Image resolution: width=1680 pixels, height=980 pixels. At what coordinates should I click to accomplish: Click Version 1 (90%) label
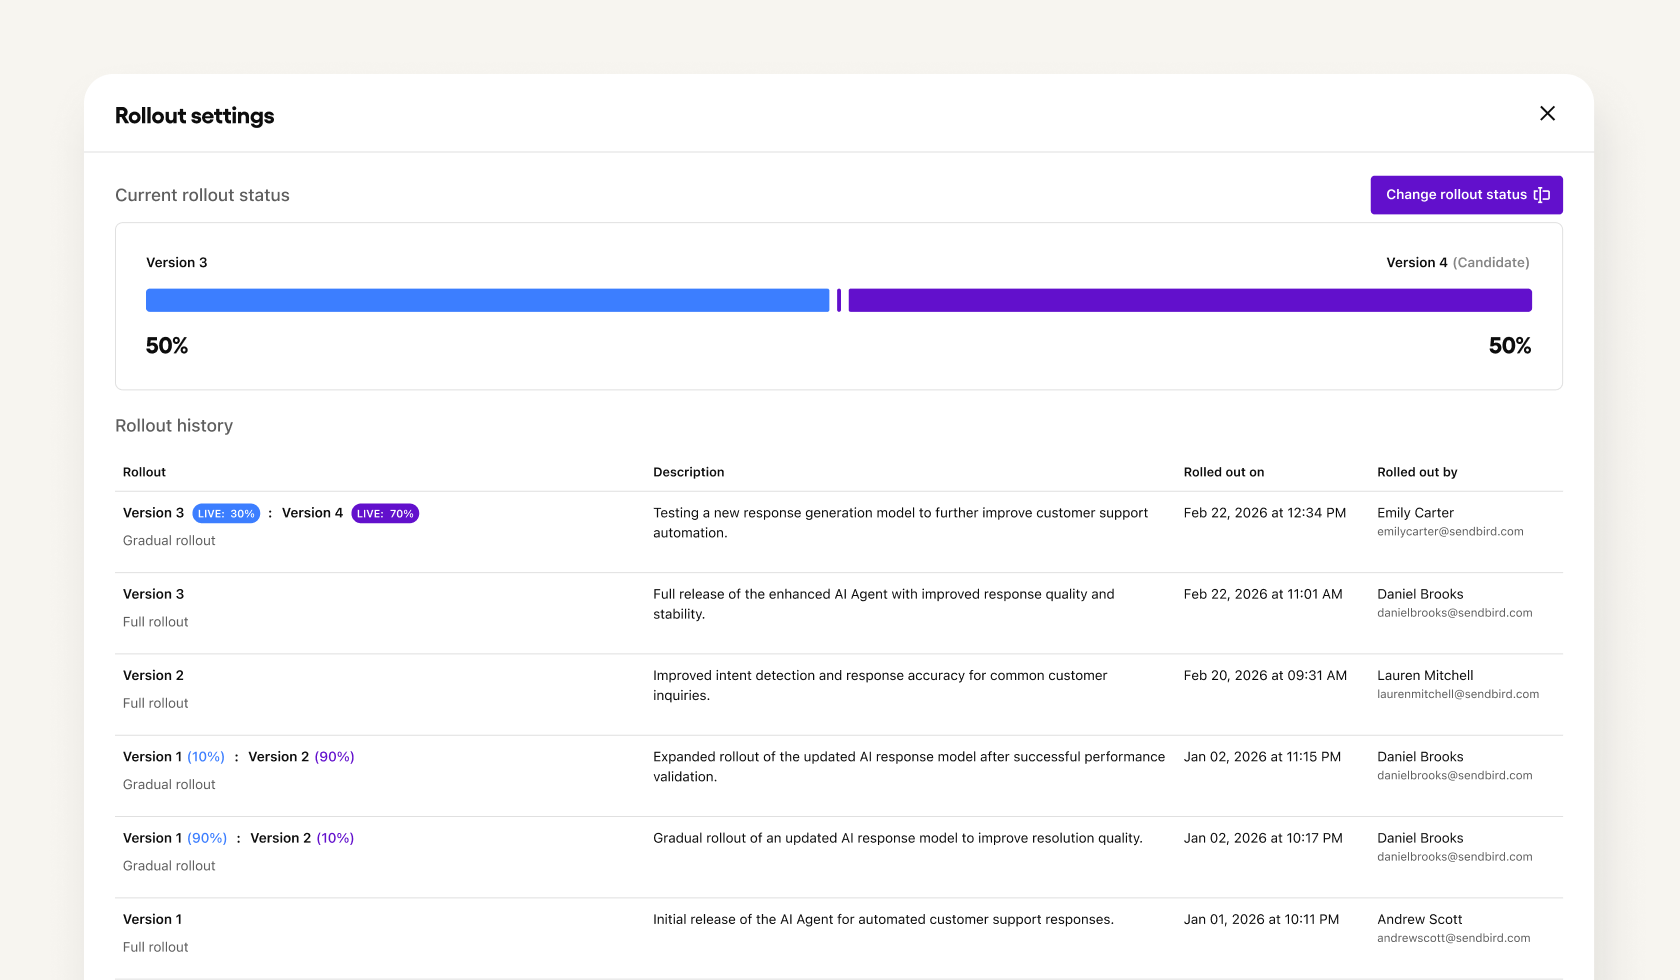175,838
